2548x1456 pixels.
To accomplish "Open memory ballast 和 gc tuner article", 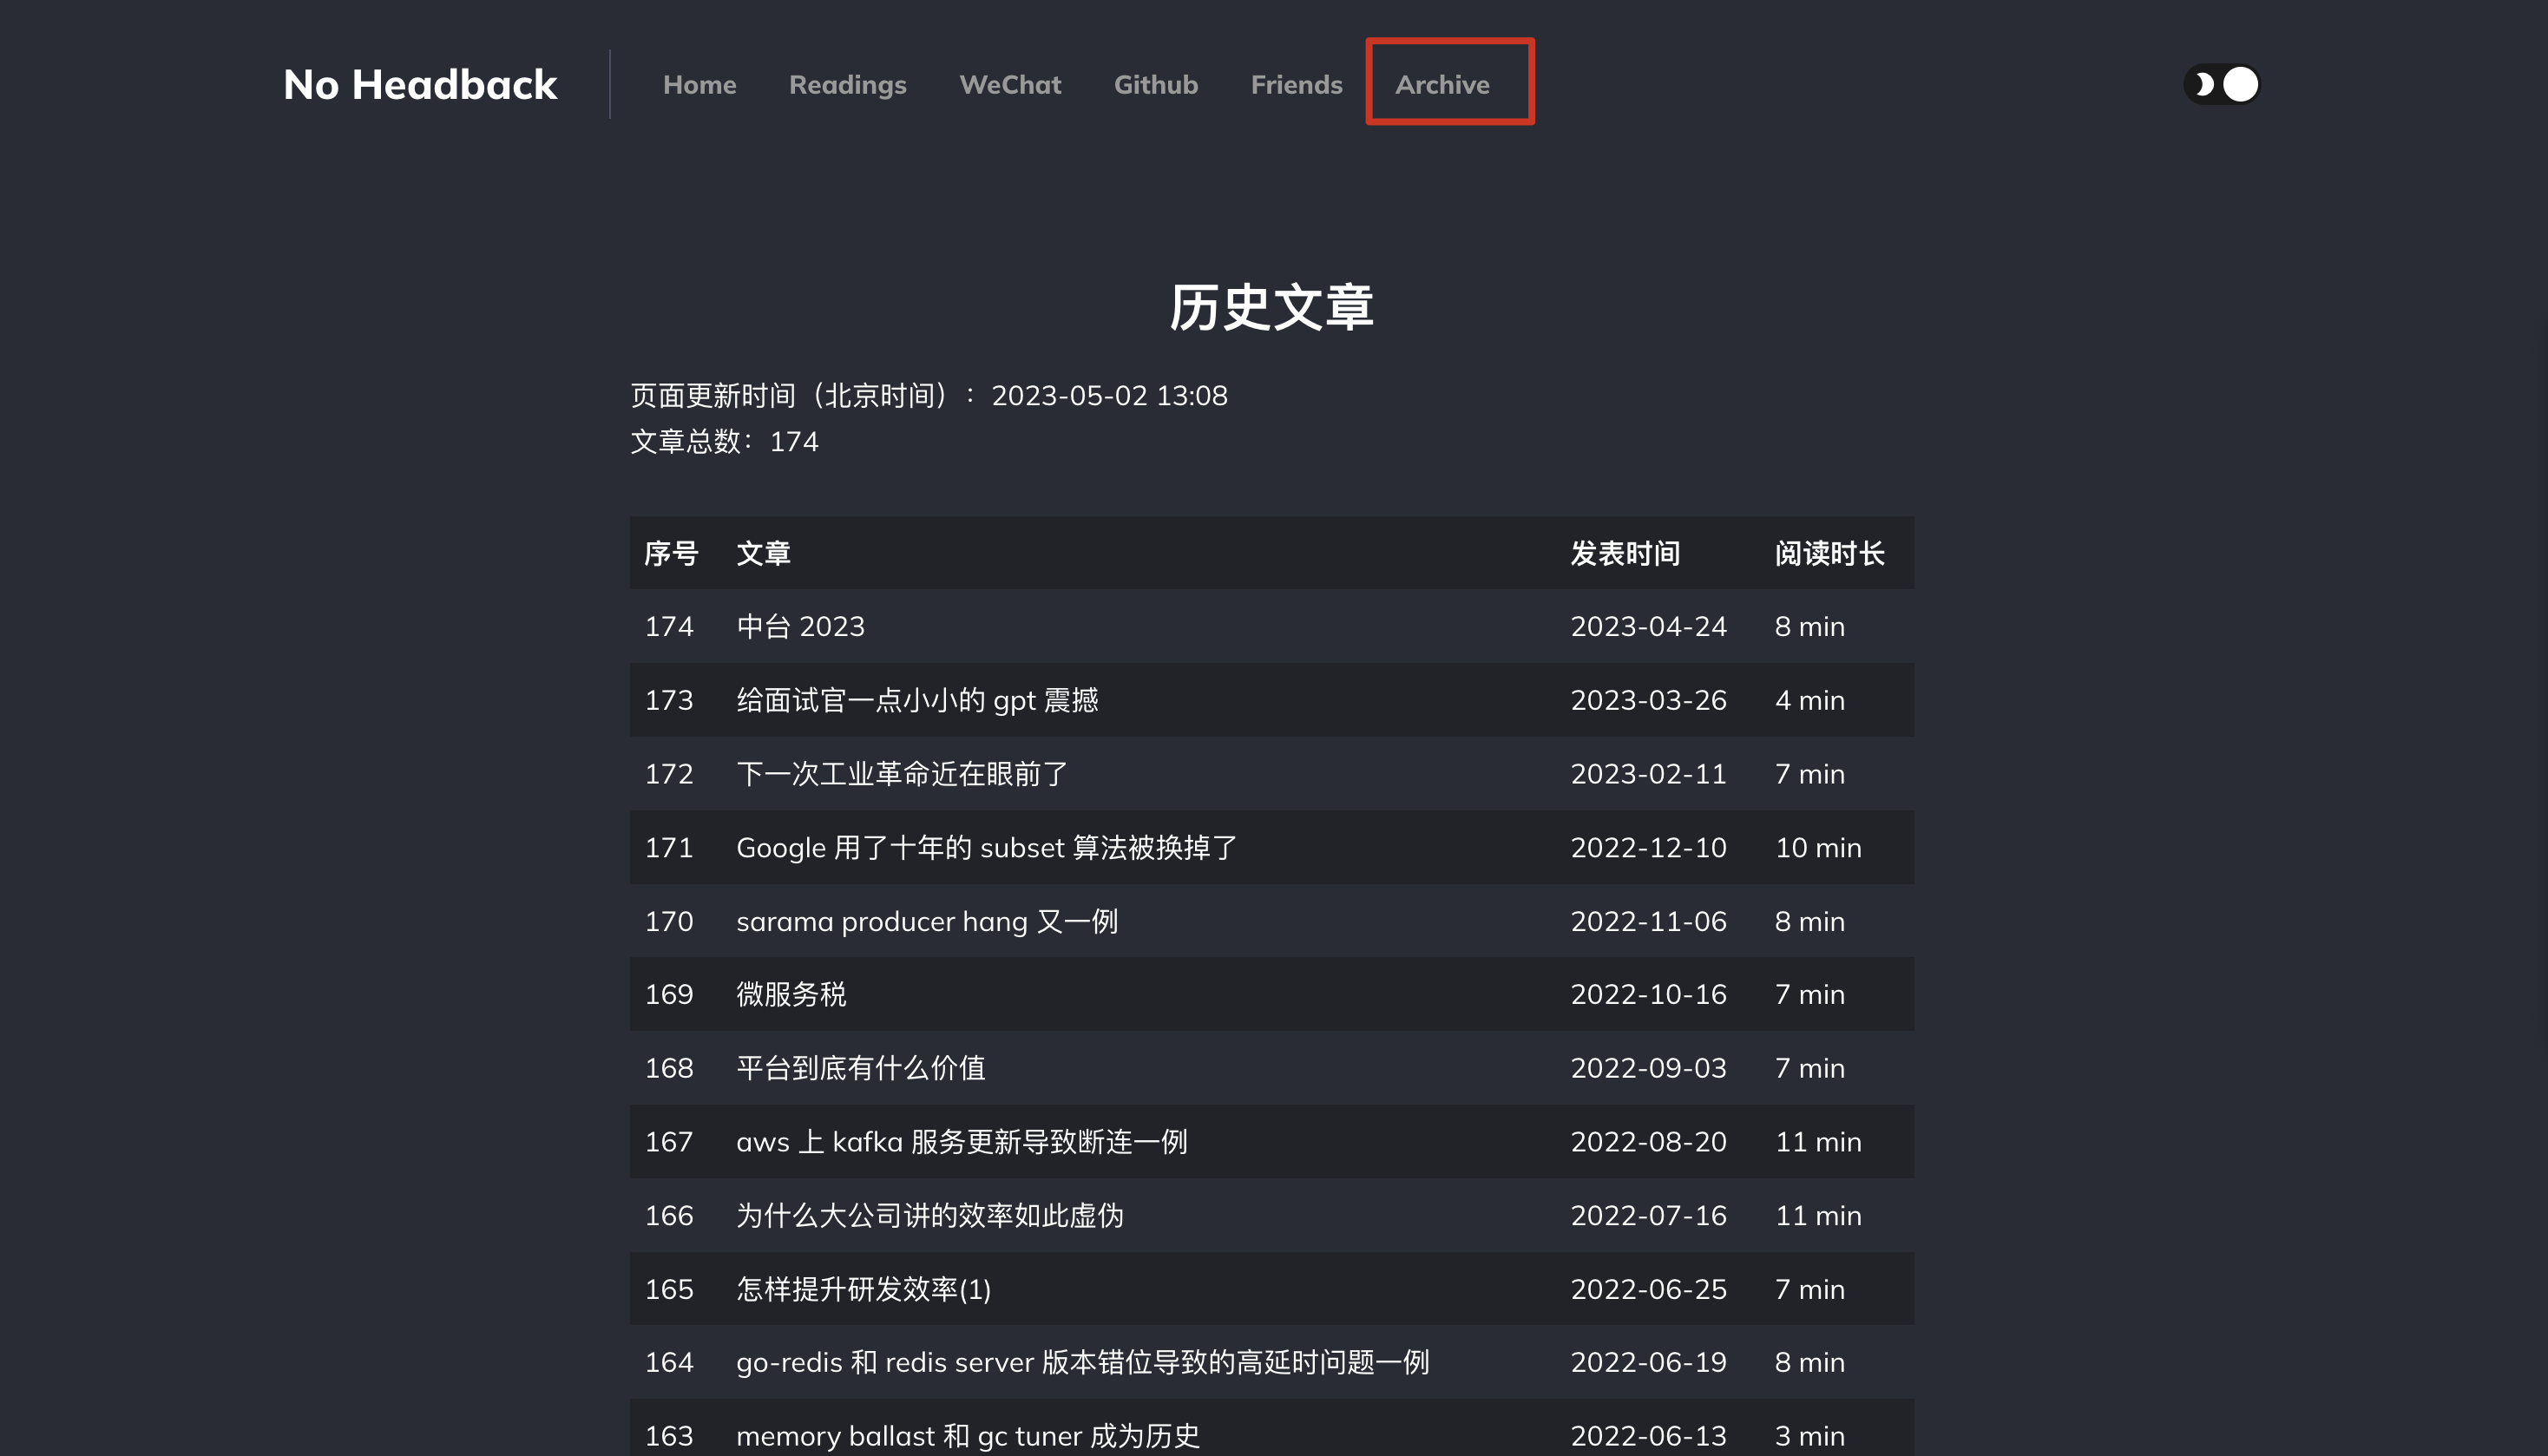I will [x=967, y=1436].
